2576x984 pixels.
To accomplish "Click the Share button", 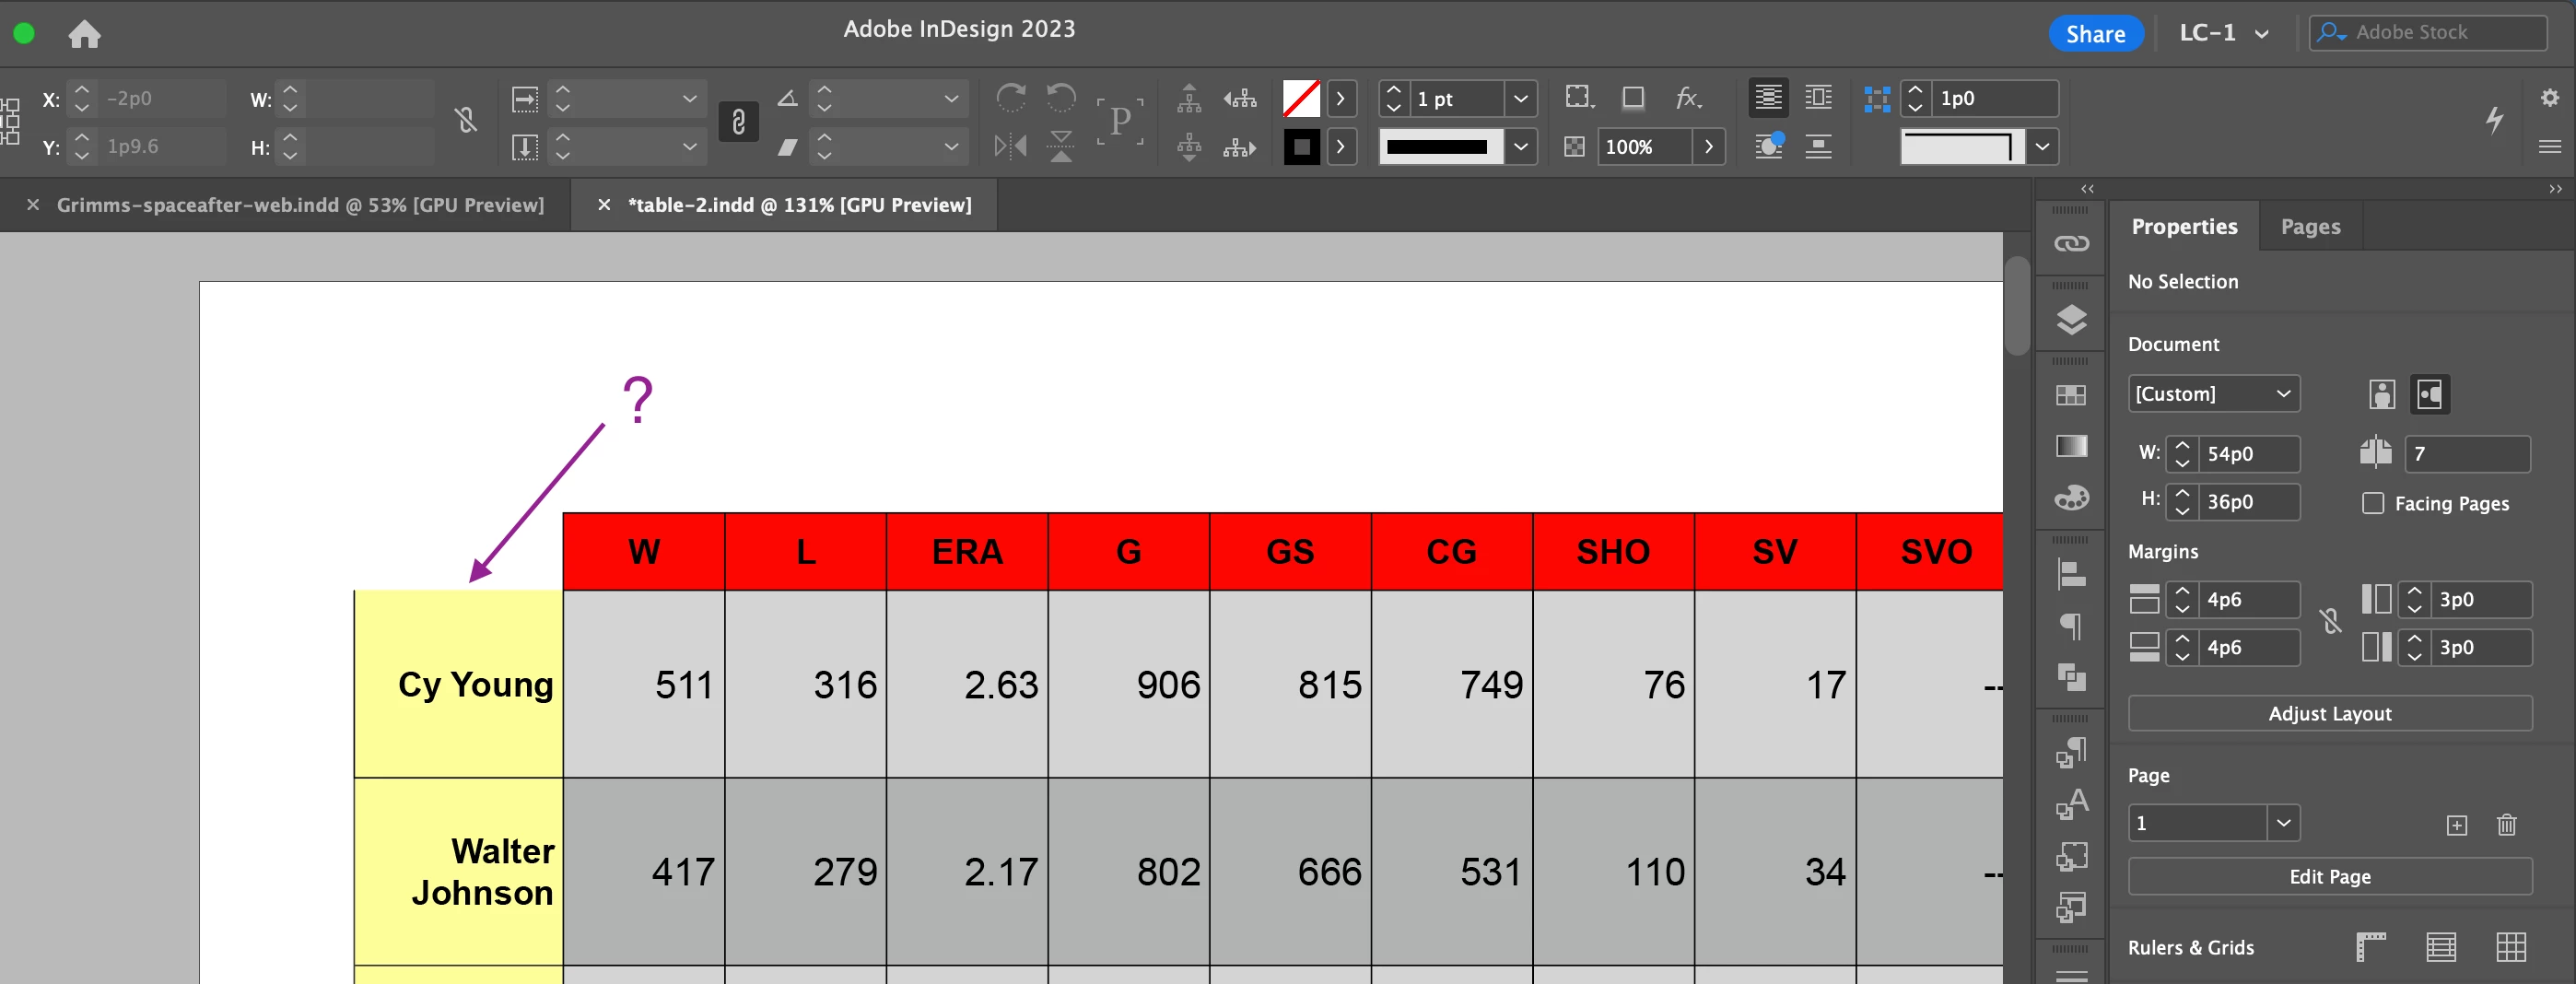I will pyautogui.click(x=2095, y=33).
